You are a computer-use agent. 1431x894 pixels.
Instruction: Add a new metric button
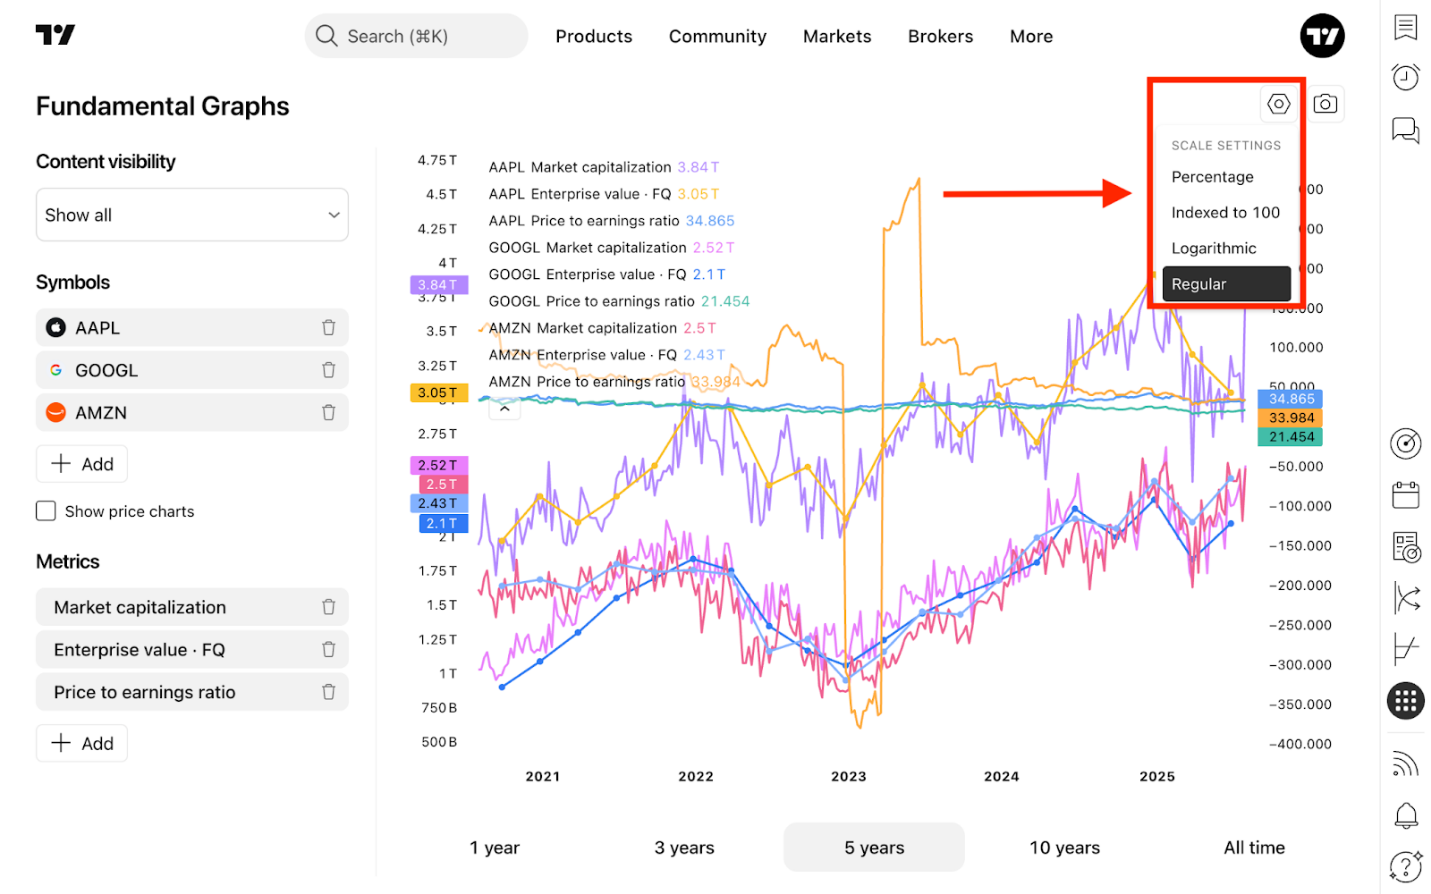click(x=82, y=743)
